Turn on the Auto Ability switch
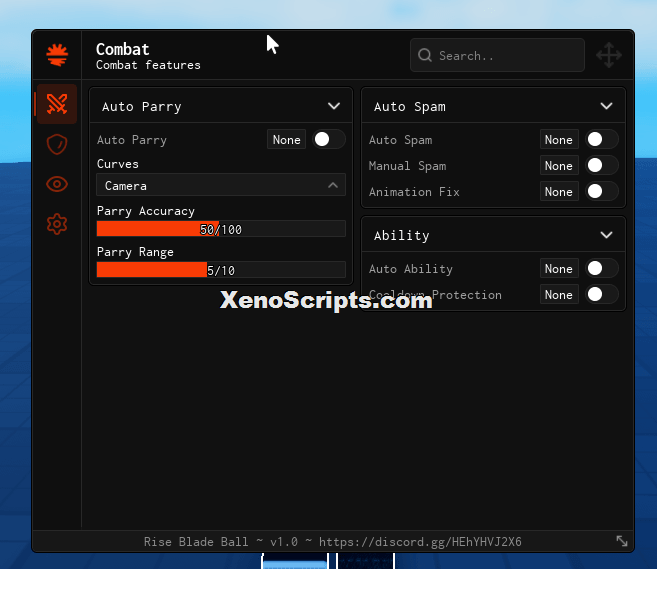This screenshot has height=599, width=657. 602,269
